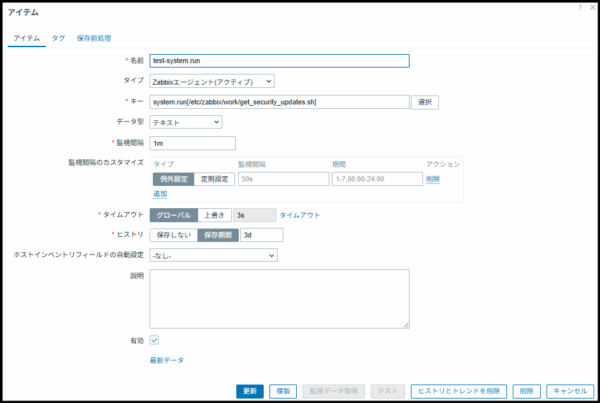600x403 pixels.
Task: Choose 保存期間 for history
Action: (x=216, y=235)
